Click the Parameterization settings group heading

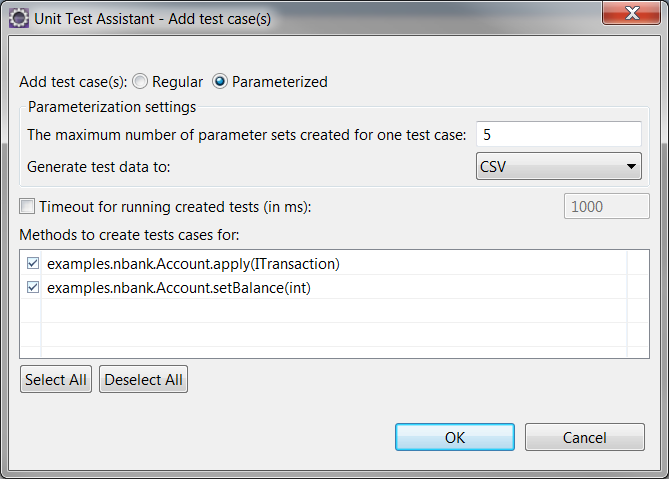[x=112, y=107]
